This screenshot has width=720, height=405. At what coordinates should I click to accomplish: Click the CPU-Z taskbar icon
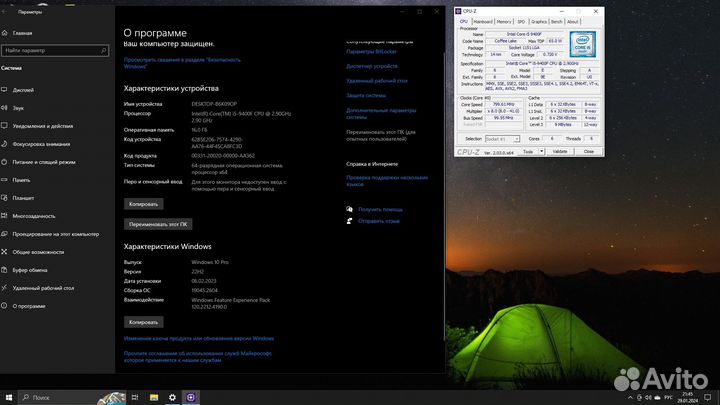(191, 397)
